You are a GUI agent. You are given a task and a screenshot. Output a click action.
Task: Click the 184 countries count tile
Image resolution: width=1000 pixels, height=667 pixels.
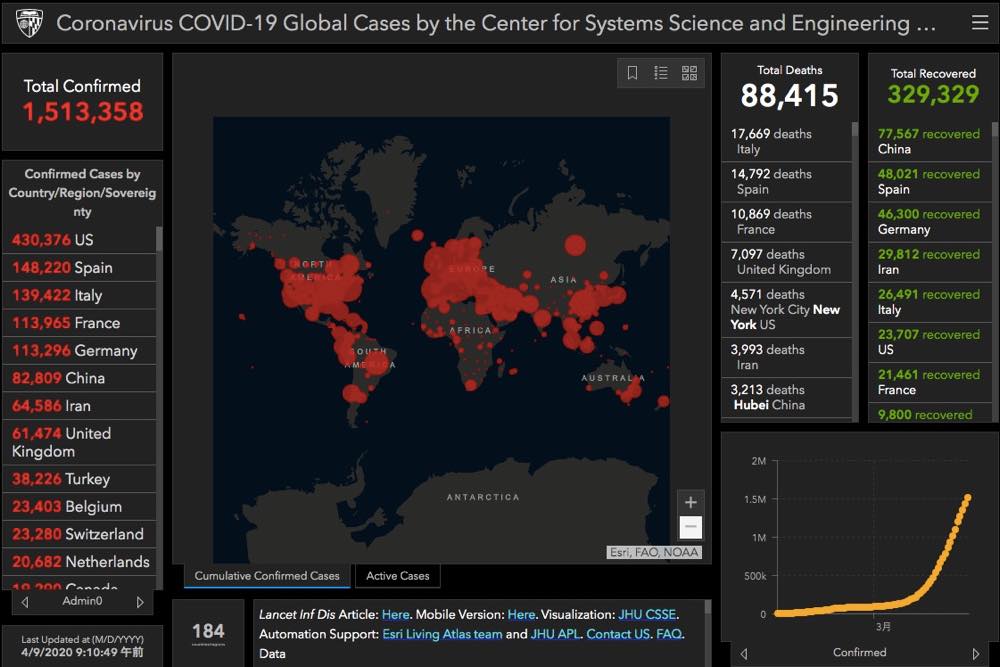tap(209, 633)
